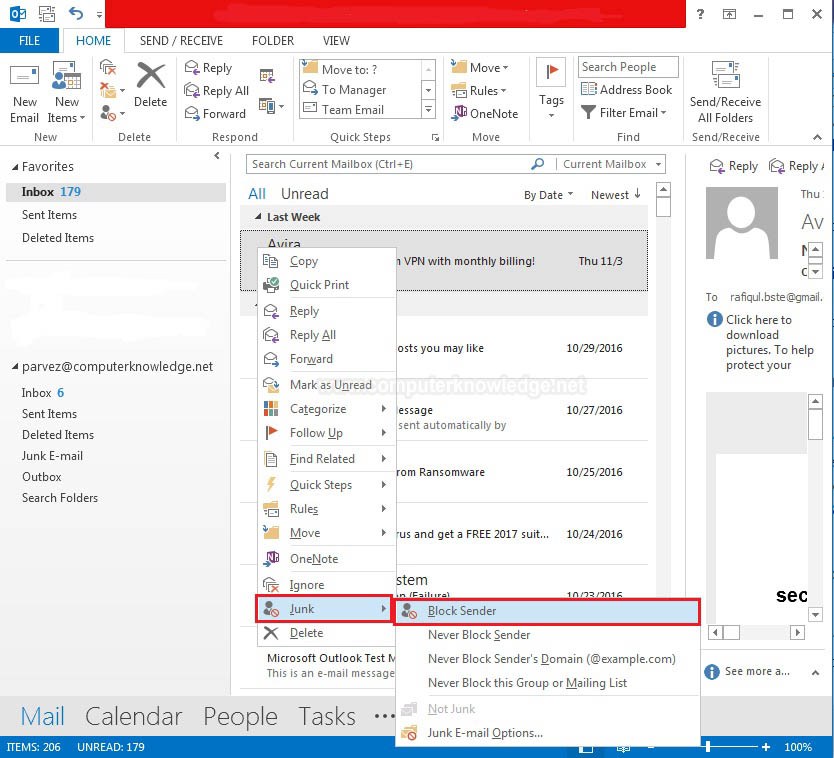This screenshot has width=834, height=758.
Task: Click the New Email ribbon icon
Action: pyautogui.click(x=24, y=77)
